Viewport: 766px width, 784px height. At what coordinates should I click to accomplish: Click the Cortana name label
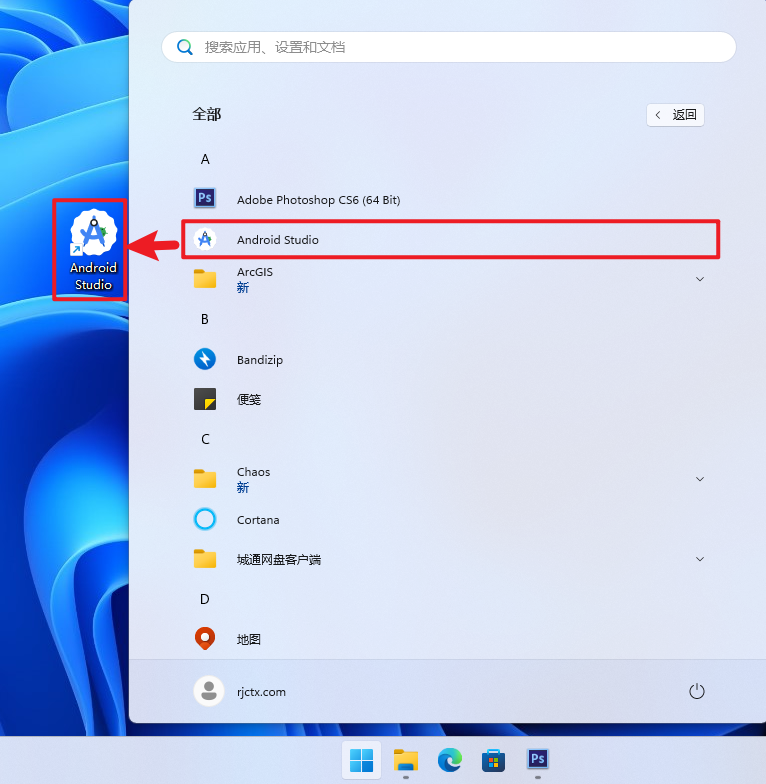point(258,520)
